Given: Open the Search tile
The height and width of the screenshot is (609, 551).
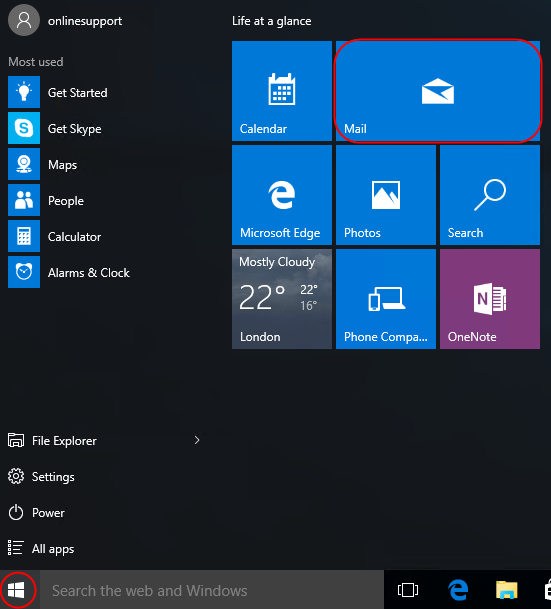Looking at the screenshot, I should click(490, 195).
